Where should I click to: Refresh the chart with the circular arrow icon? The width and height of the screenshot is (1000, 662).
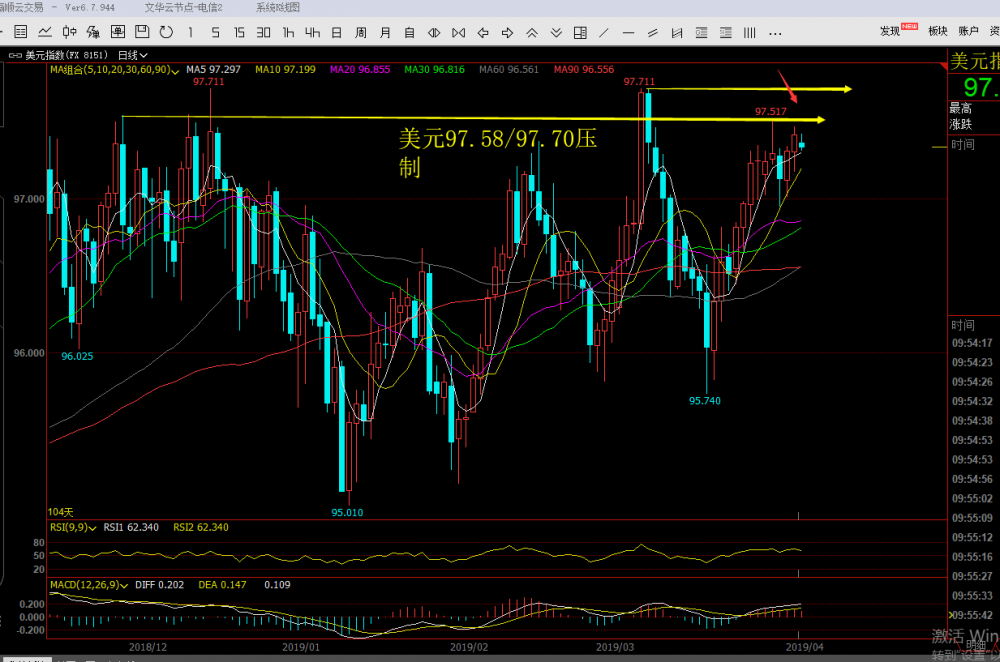point(166,32)
